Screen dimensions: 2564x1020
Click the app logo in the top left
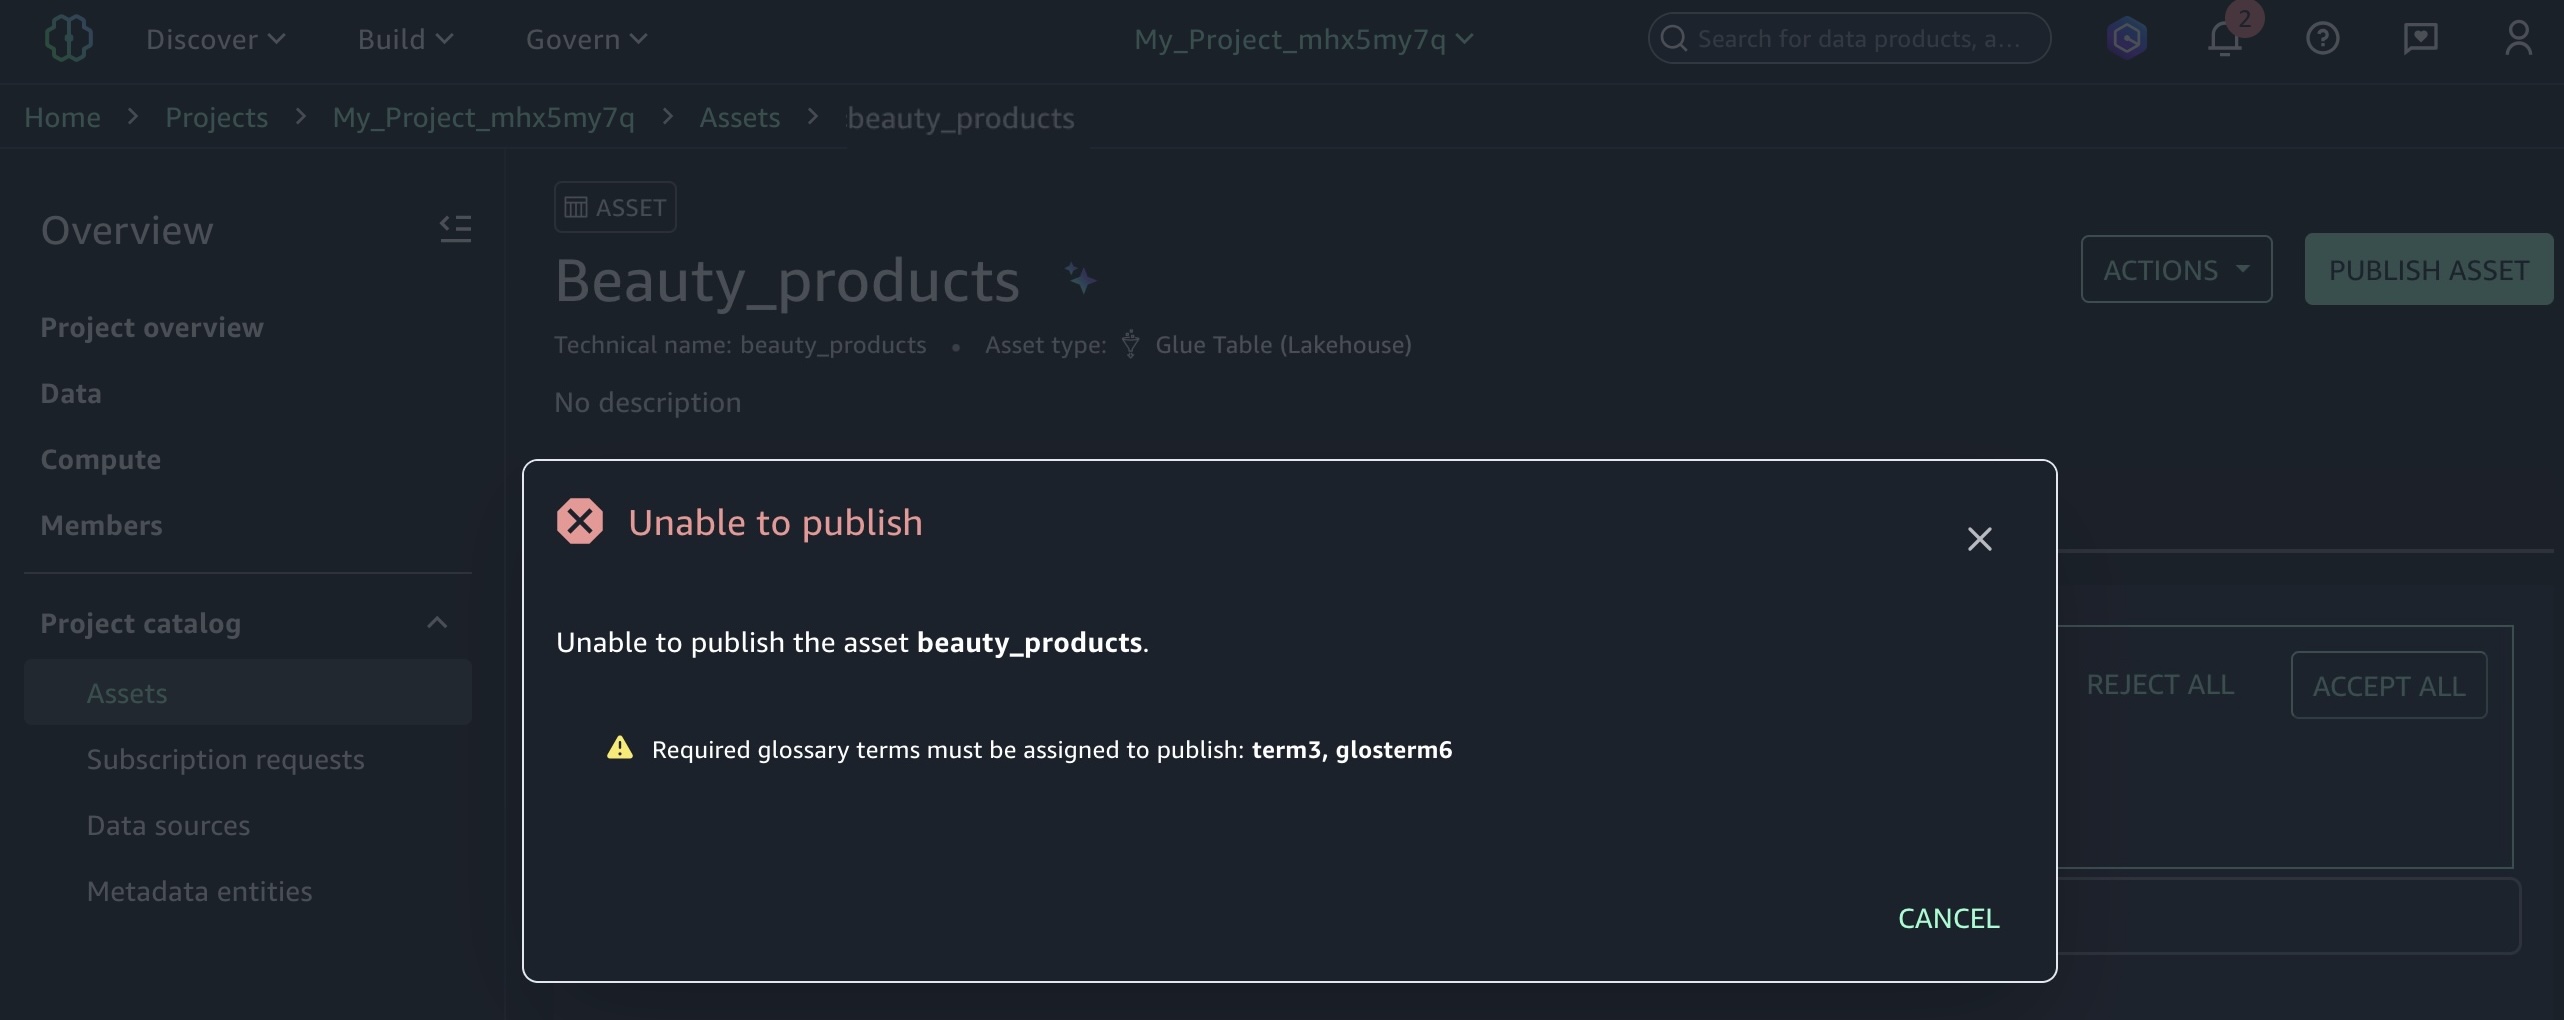pos(68,39)
